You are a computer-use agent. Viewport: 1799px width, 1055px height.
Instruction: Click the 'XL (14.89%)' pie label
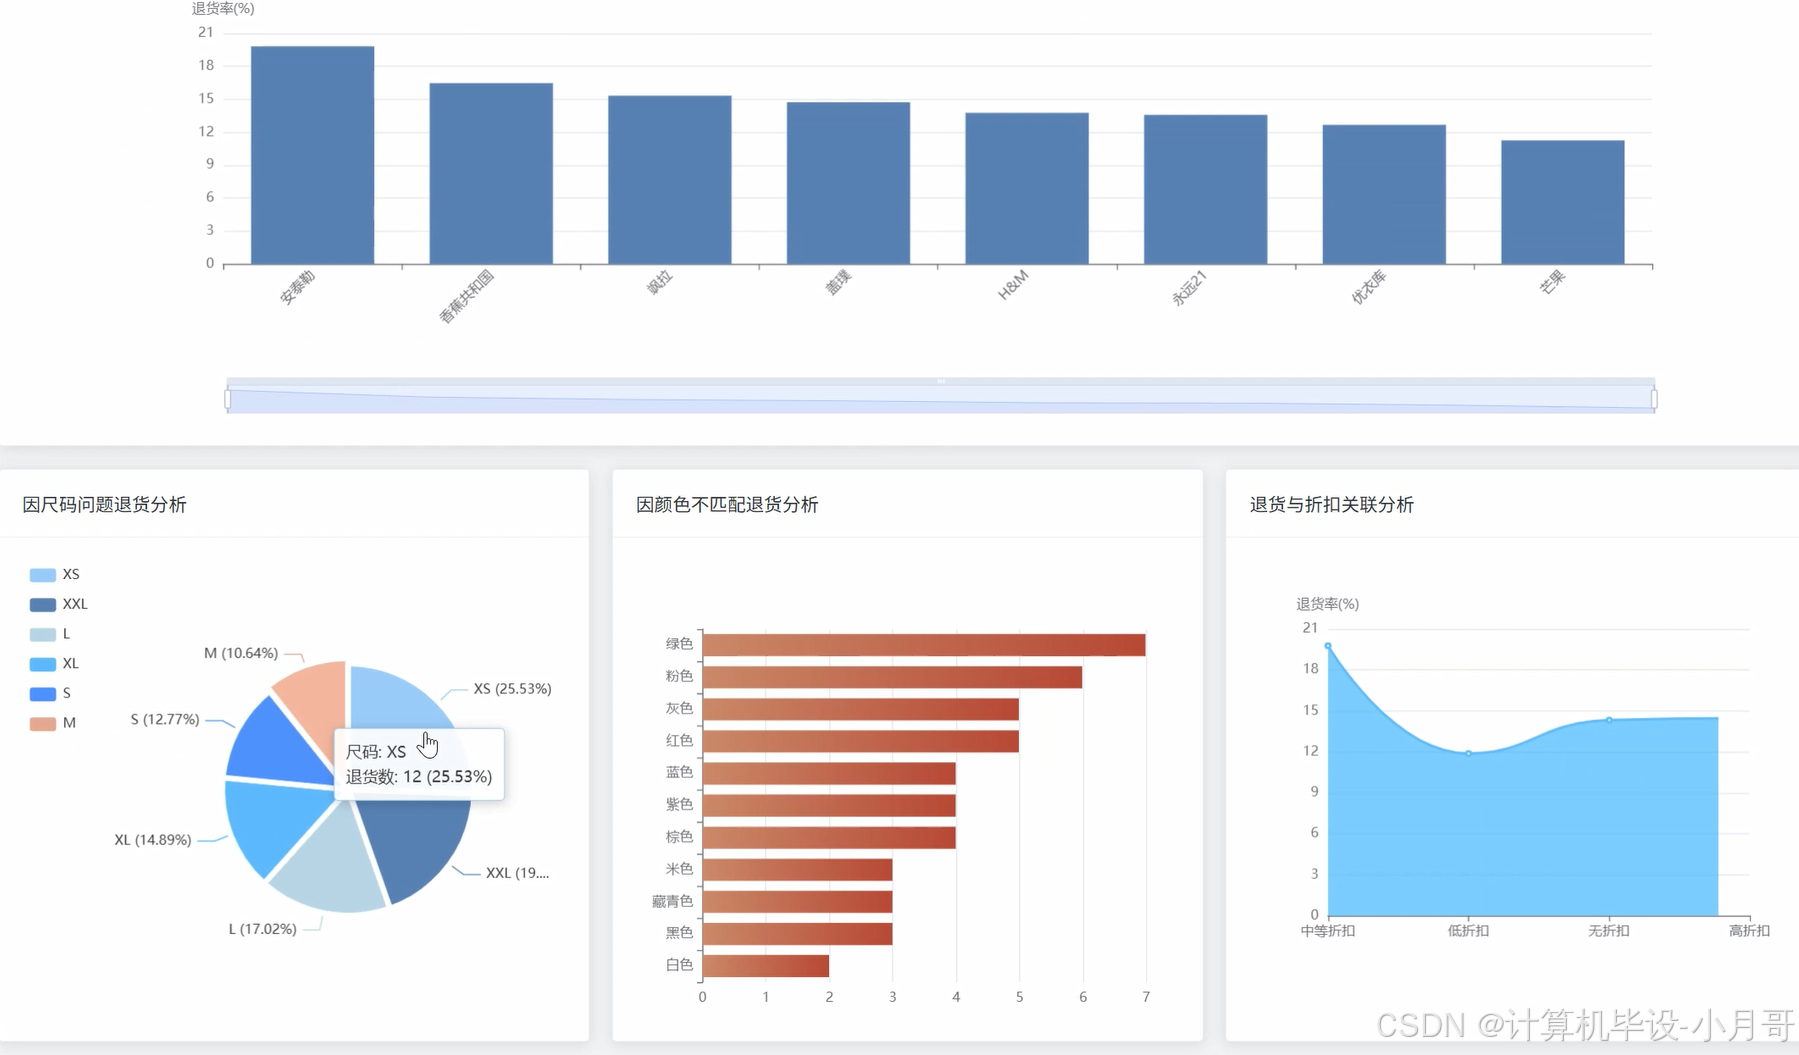click(x=152, y=840)
